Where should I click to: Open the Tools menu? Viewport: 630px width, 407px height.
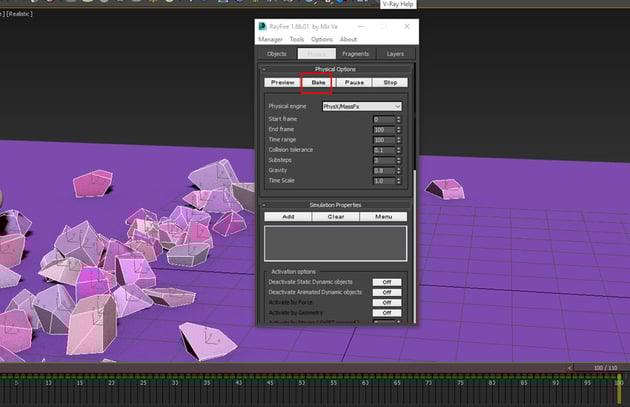[297, 39]
